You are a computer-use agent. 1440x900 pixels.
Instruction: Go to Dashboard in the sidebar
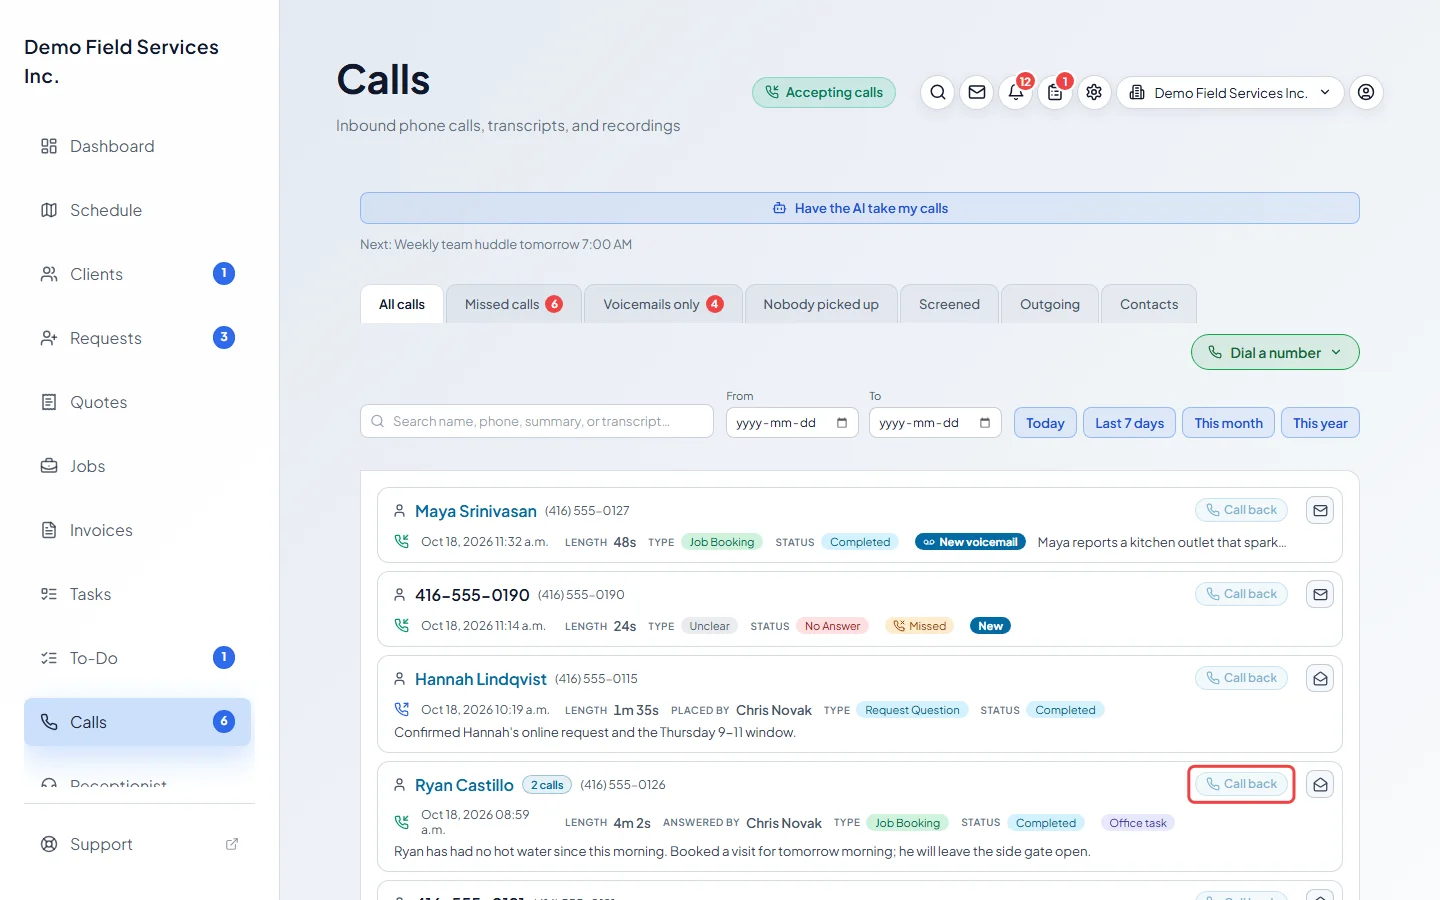click(139, 146)
